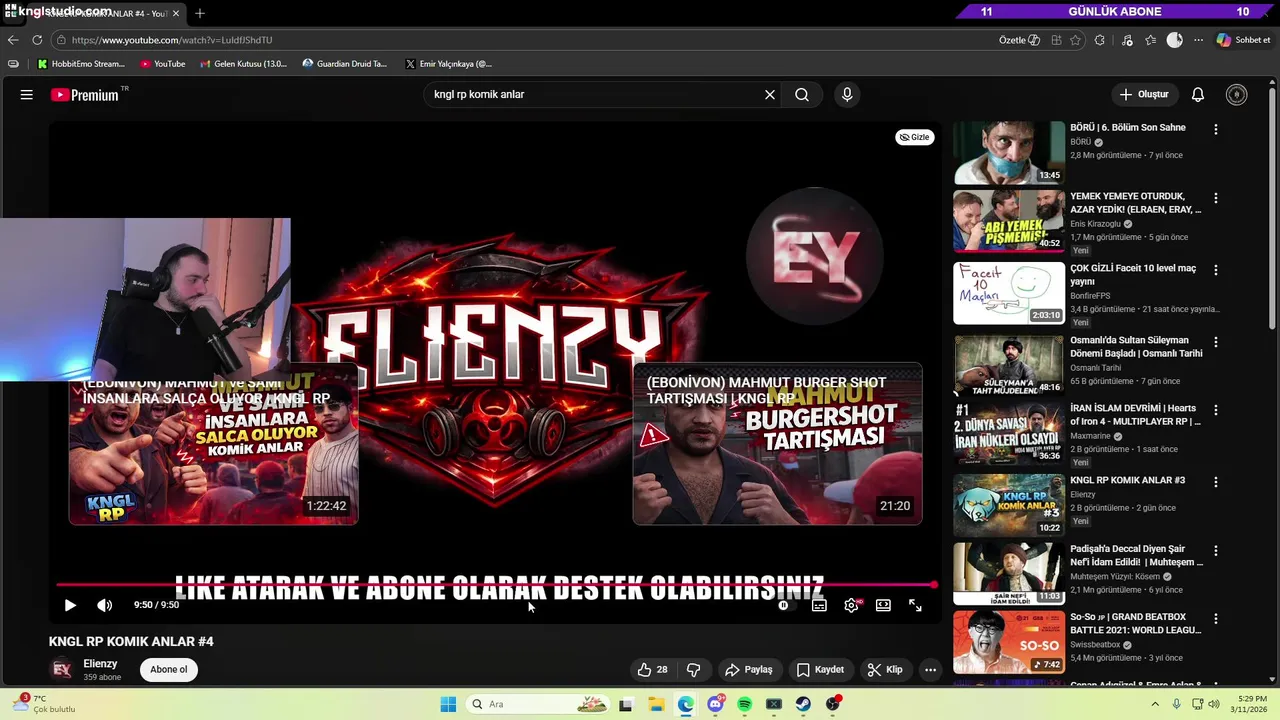Click the Oluştur create button
1280x720 pixels.
pyautogui.click(x=1144, y=95)
